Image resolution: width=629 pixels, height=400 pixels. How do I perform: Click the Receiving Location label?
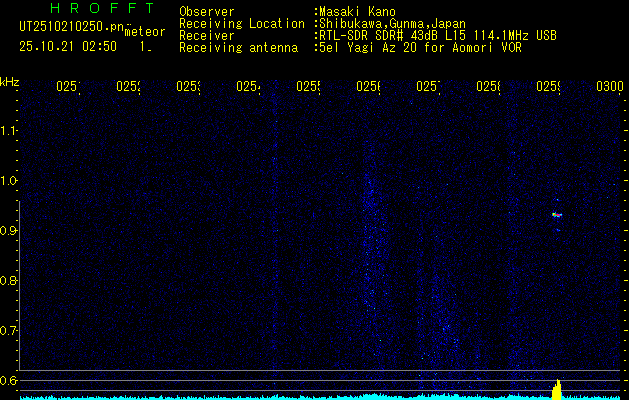point(242,24)
